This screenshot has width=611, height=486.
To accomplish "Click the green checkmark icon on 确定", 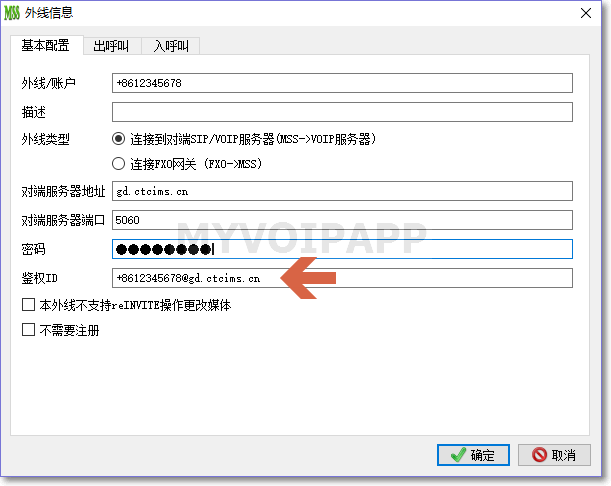I will (457, 455).
